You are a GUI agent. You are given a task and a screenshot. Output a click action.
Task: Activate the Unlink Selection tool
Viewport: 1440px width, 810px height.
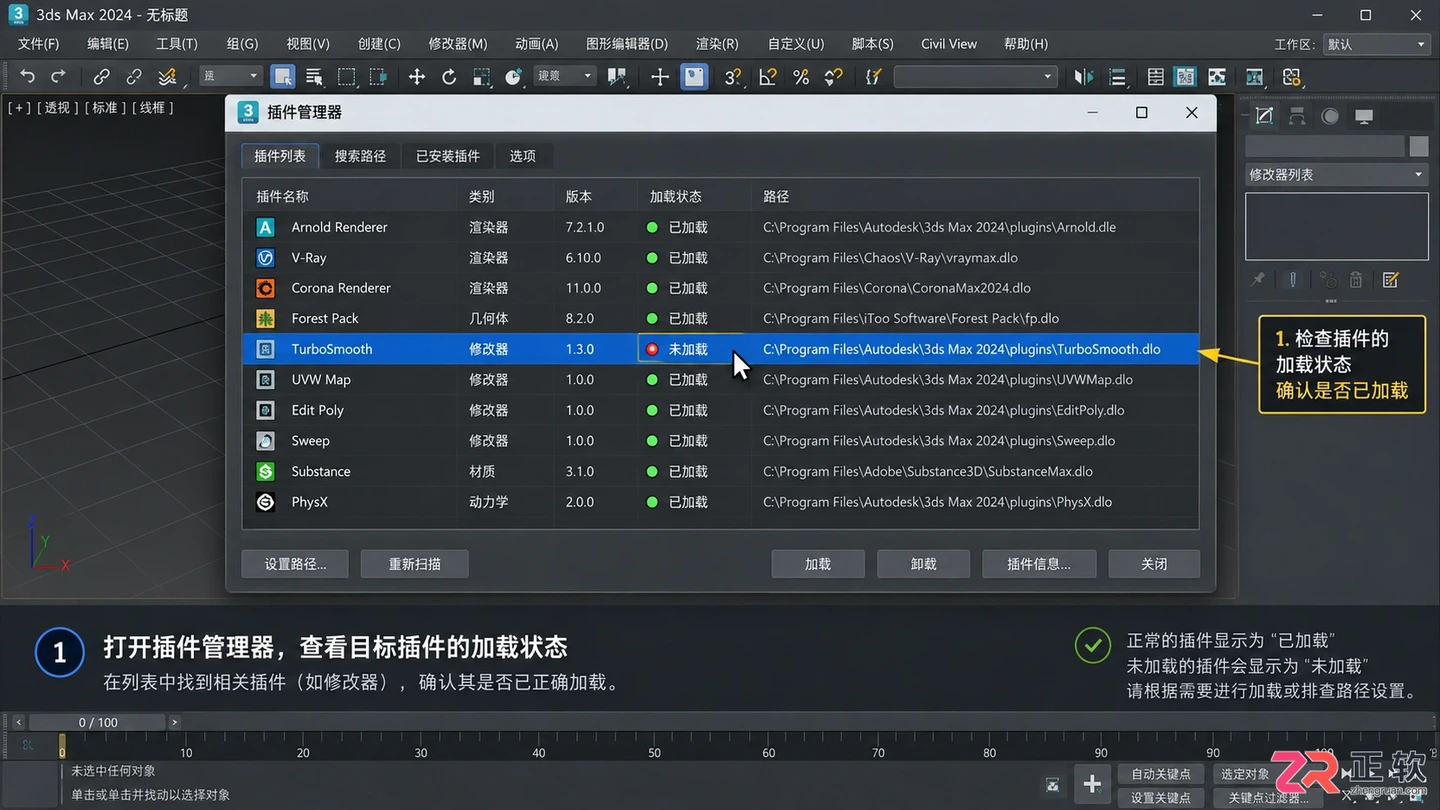click(x=134, y=77)
